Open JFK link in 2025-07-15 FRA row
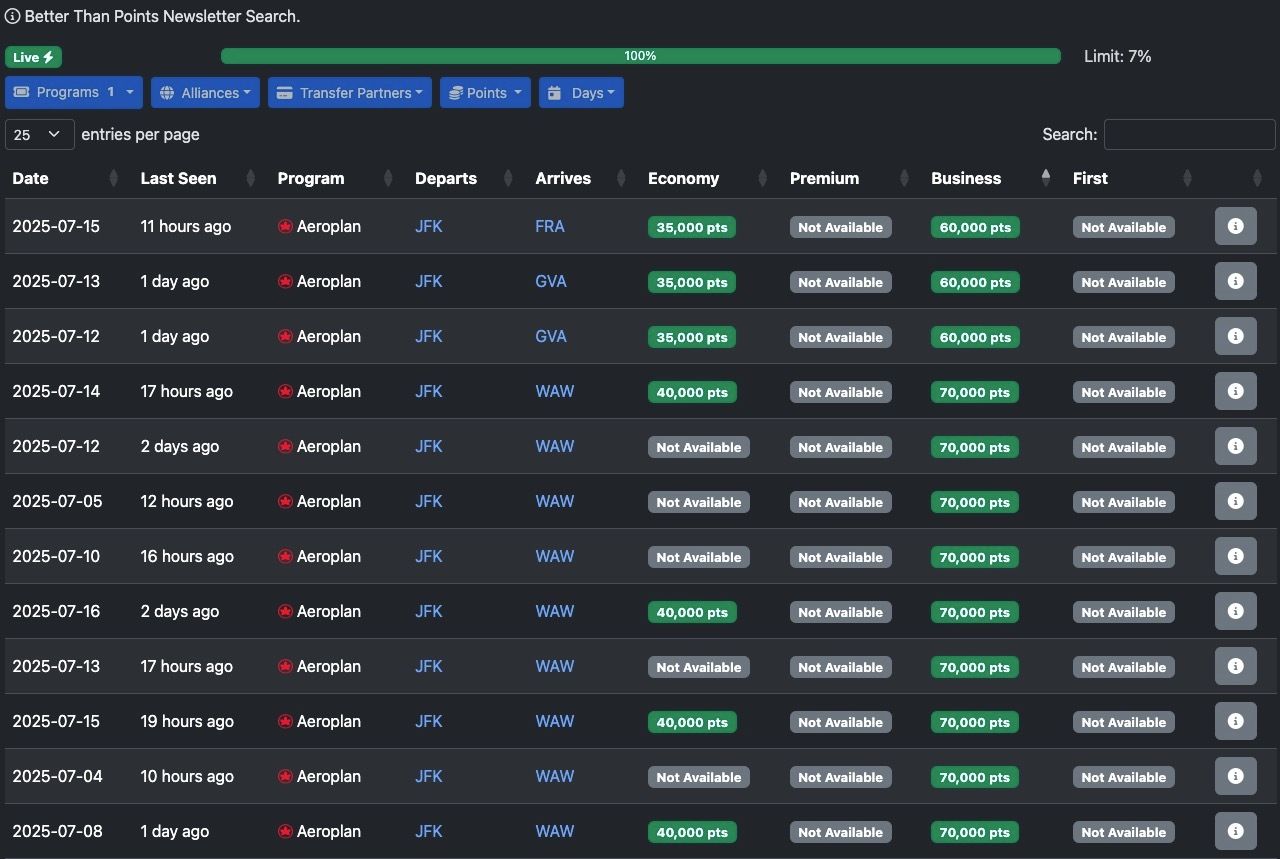This screenshot has width=1280, height=859. tap(429, 227)
